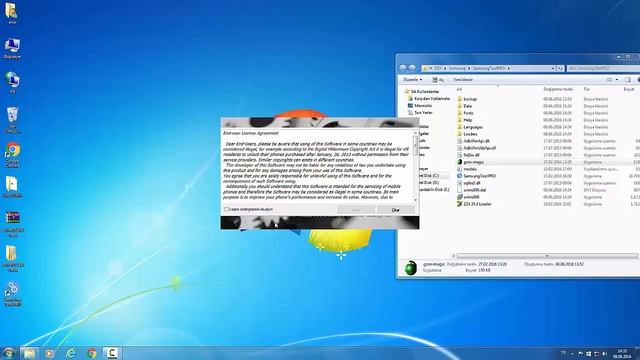Switch to the taskbar app showing a C
This screenshot has height=360, width=640.
(x=112, y=353)
